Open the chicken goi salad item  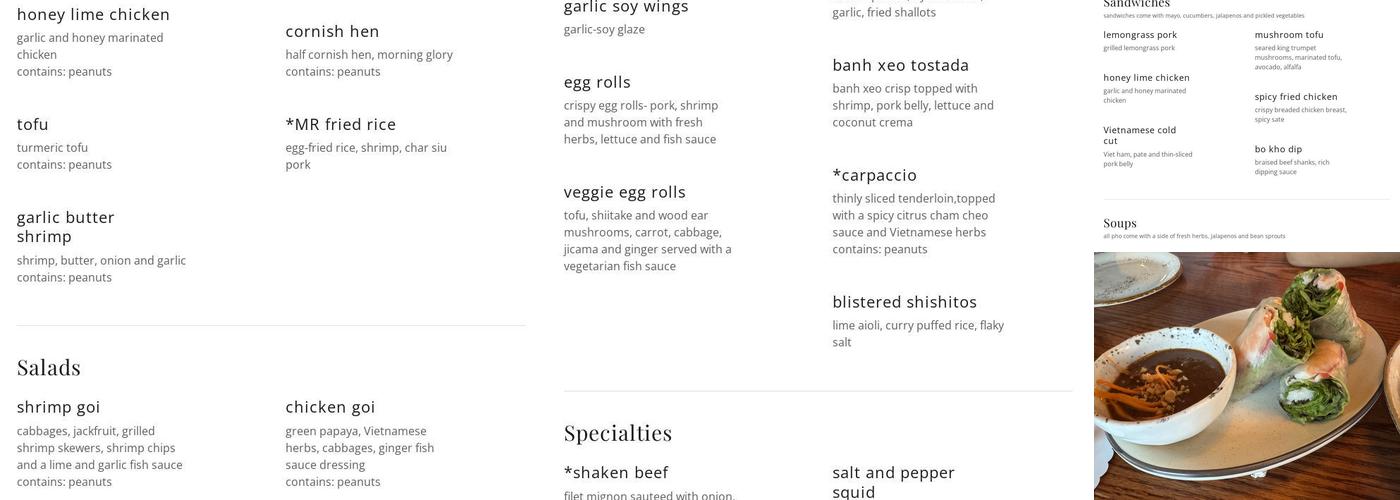coord(330,407)
